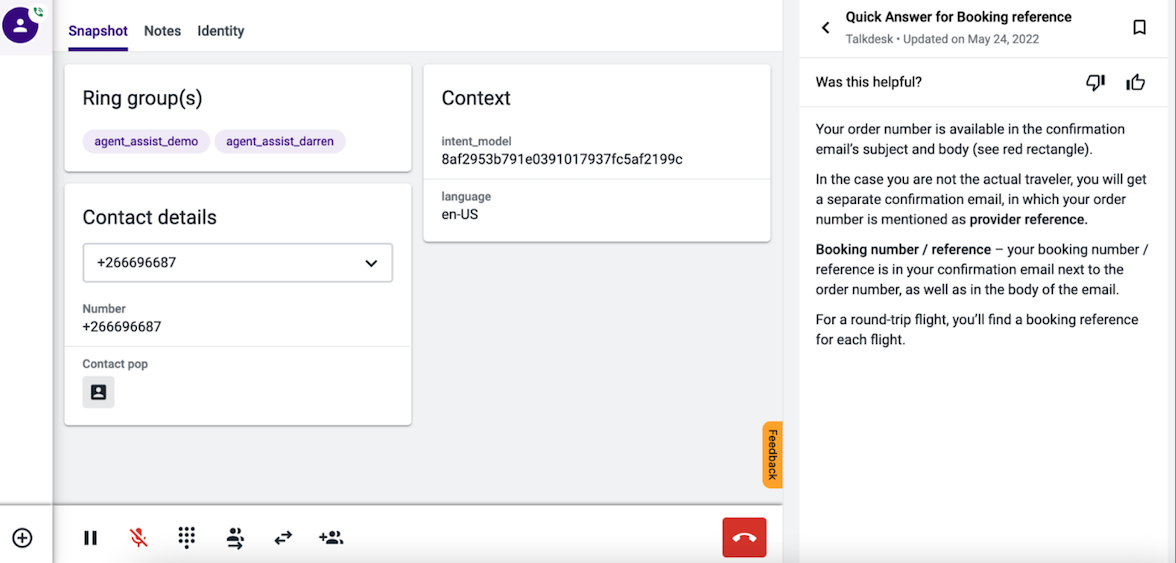Put the call on hold
This screenshot has width=1176, height=563.
(x=91, y=538)
